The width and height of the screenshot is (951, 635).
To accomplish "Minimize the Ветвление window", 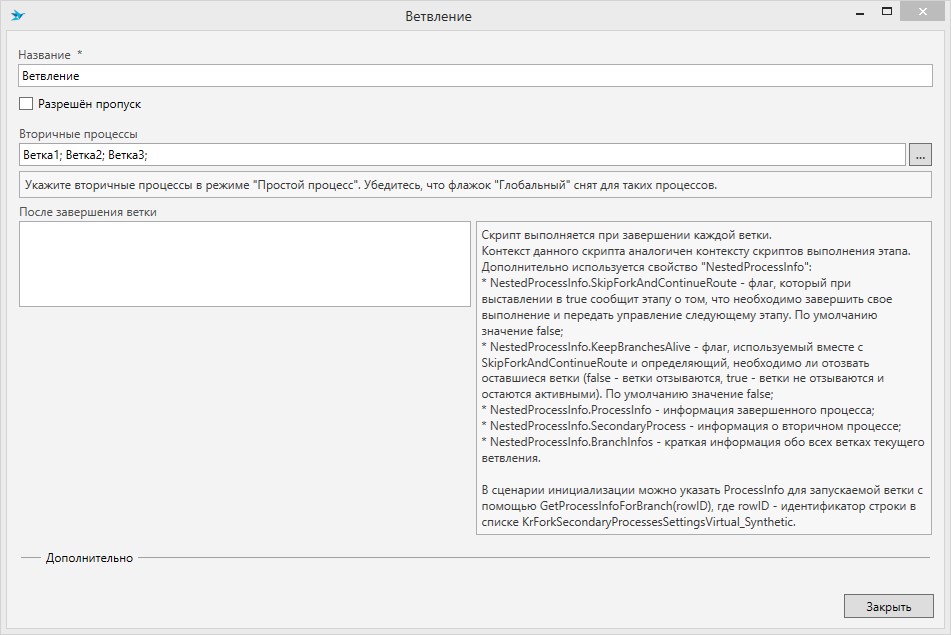I will [857, 12].
